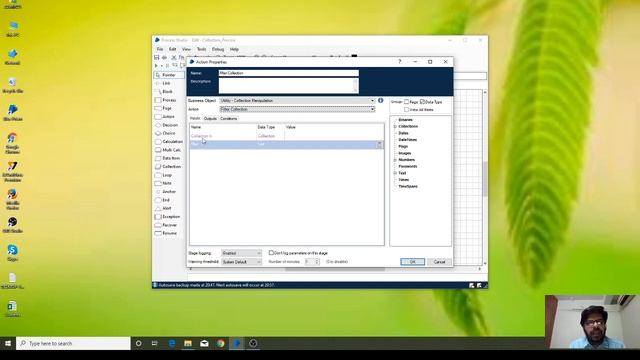Select Times in the data tree
The width and height of the screenshot is (640, 360).
coord(404,180)
